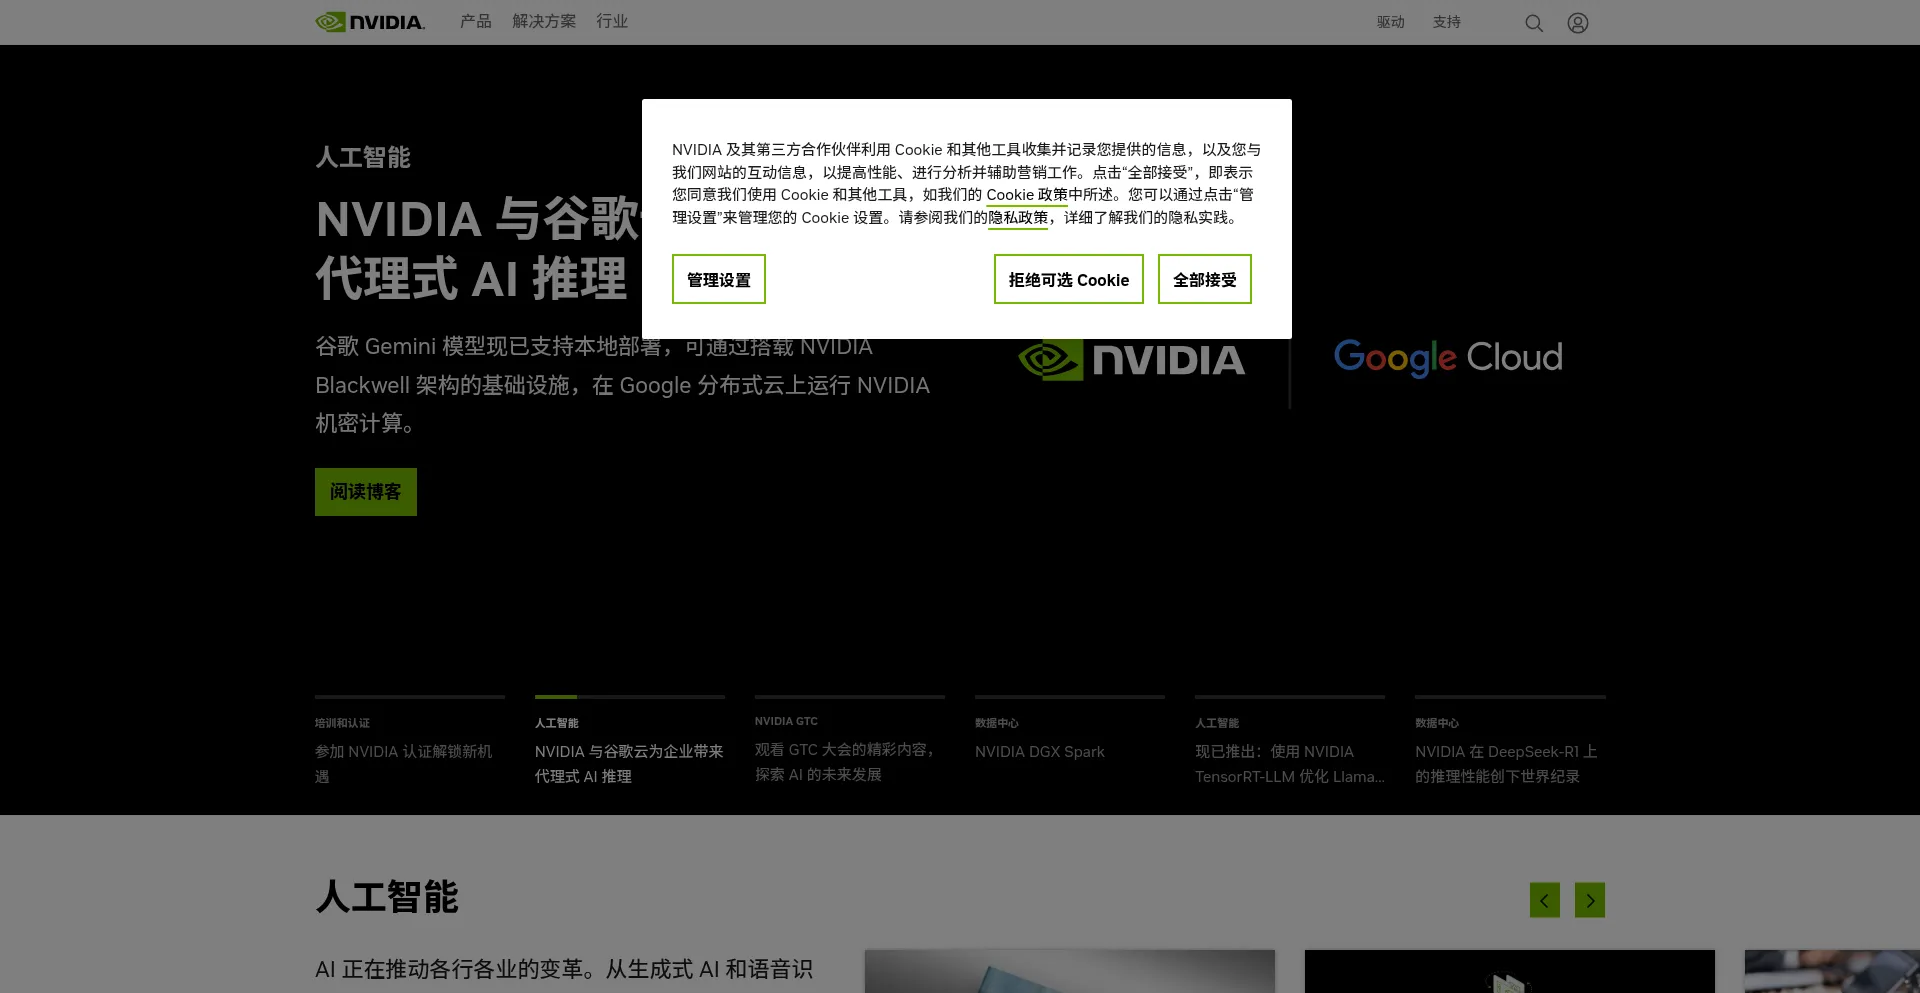Open the search magnifier icon

[x=1533, y=23]
